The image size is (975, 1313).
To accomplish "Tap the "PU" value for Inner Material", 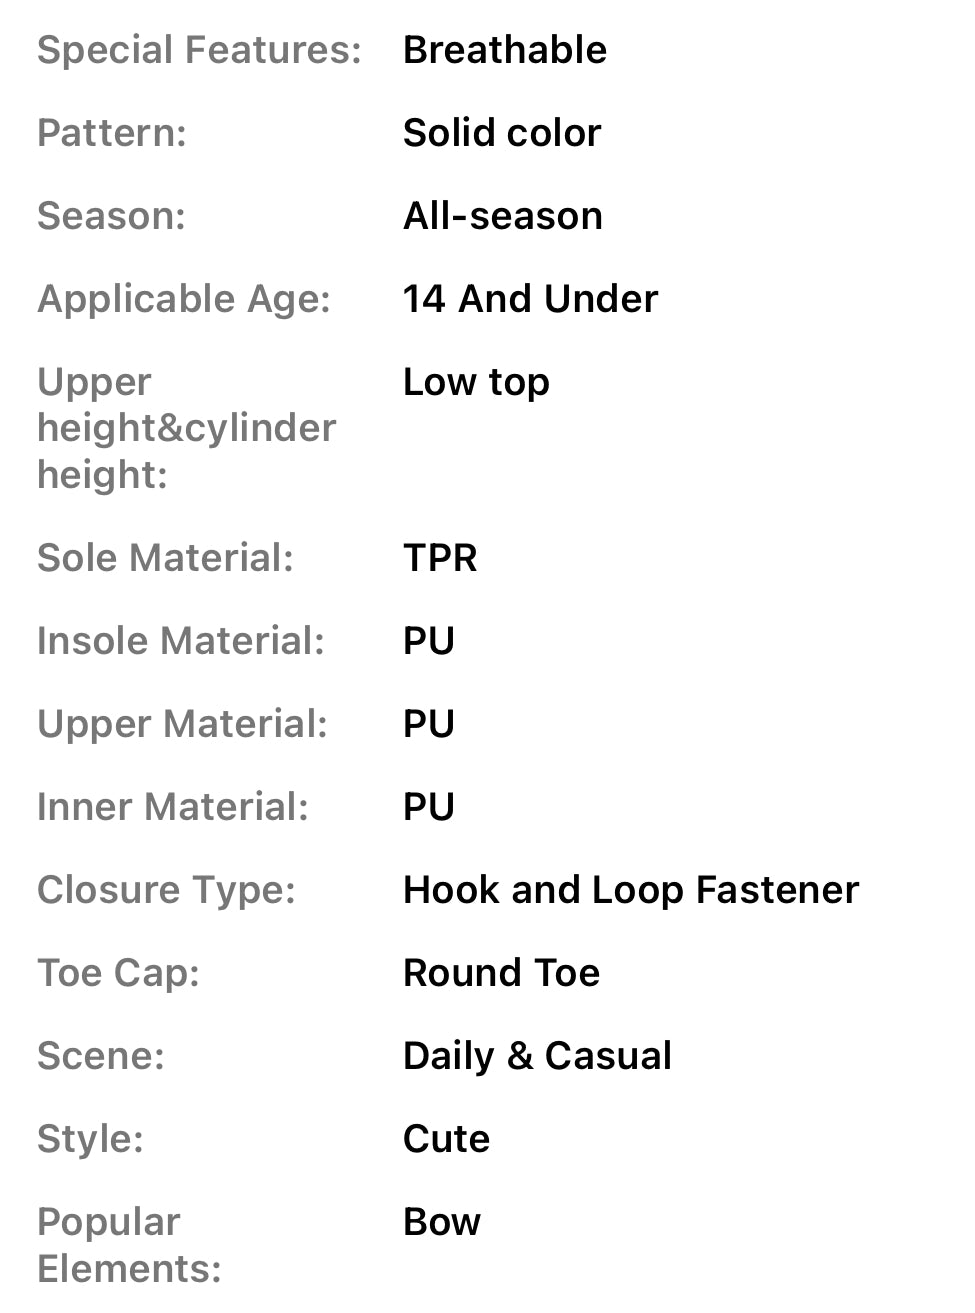I will pyautogui.click(x=429, y=807).
